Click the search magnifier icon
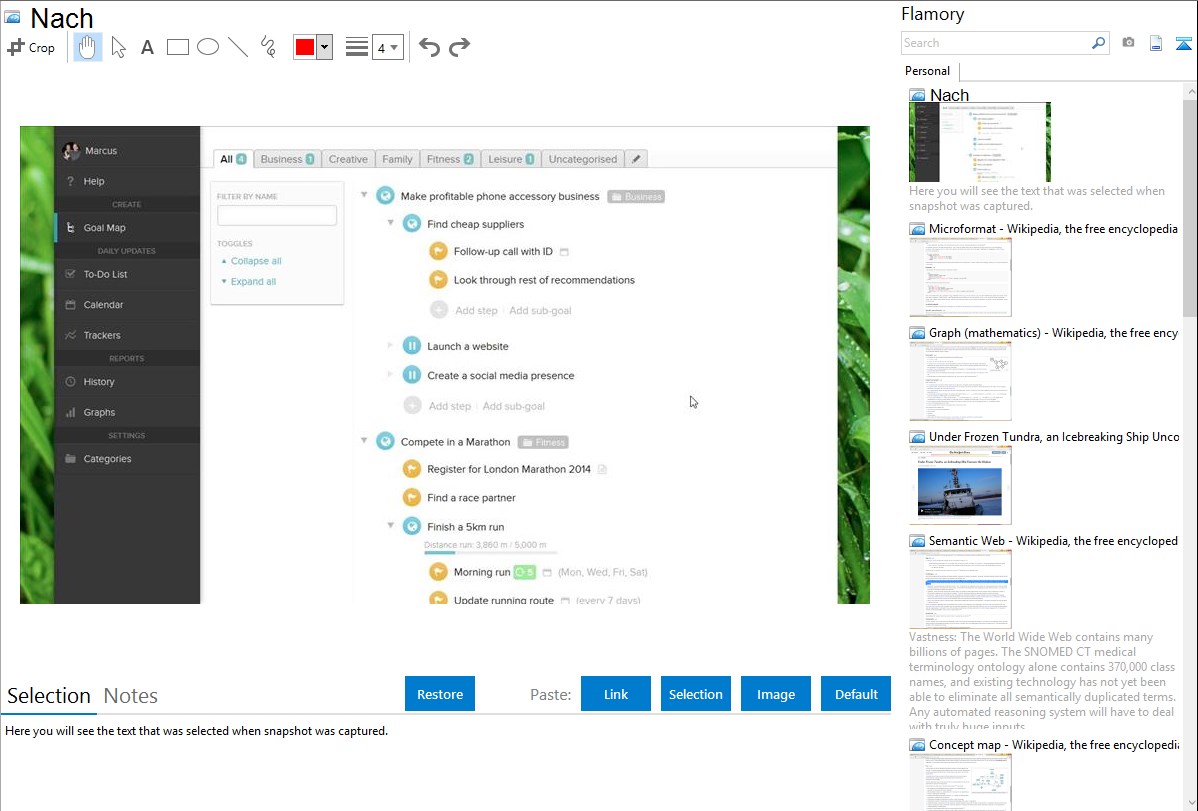Viewport: 1198px width, 811px height. (1098, 43)
